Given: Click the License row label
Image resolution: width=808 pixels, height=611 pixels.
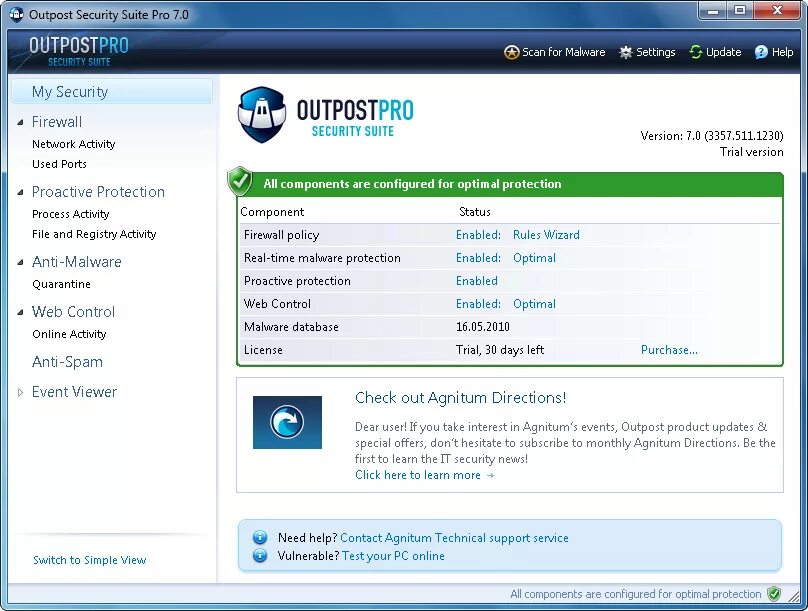Looking at the screenshot, I should click(x=263, y=350).
